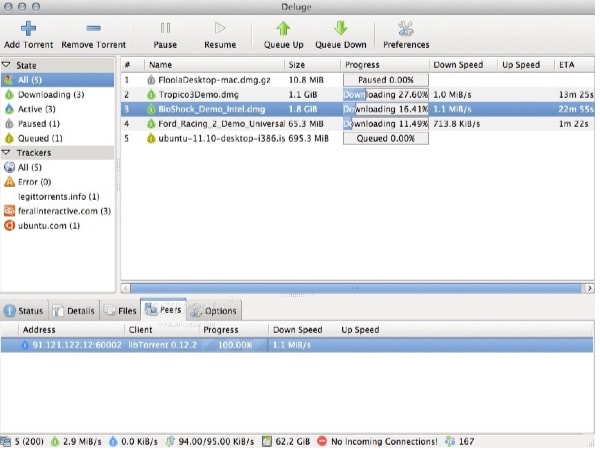Viewport: 600px width, 450px height.
Task: Click the 94.00/95.00 KiB/s protocol traffic status
Action: (210, 442)
